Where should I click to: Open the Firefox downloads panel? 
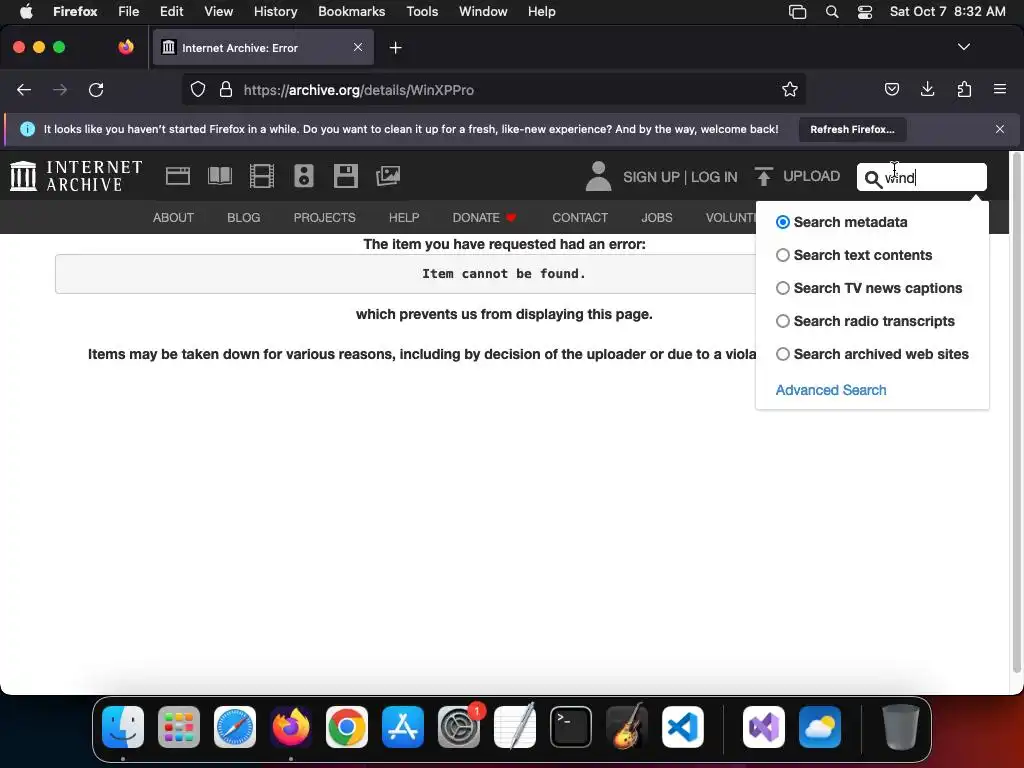(x=927, y=89)
